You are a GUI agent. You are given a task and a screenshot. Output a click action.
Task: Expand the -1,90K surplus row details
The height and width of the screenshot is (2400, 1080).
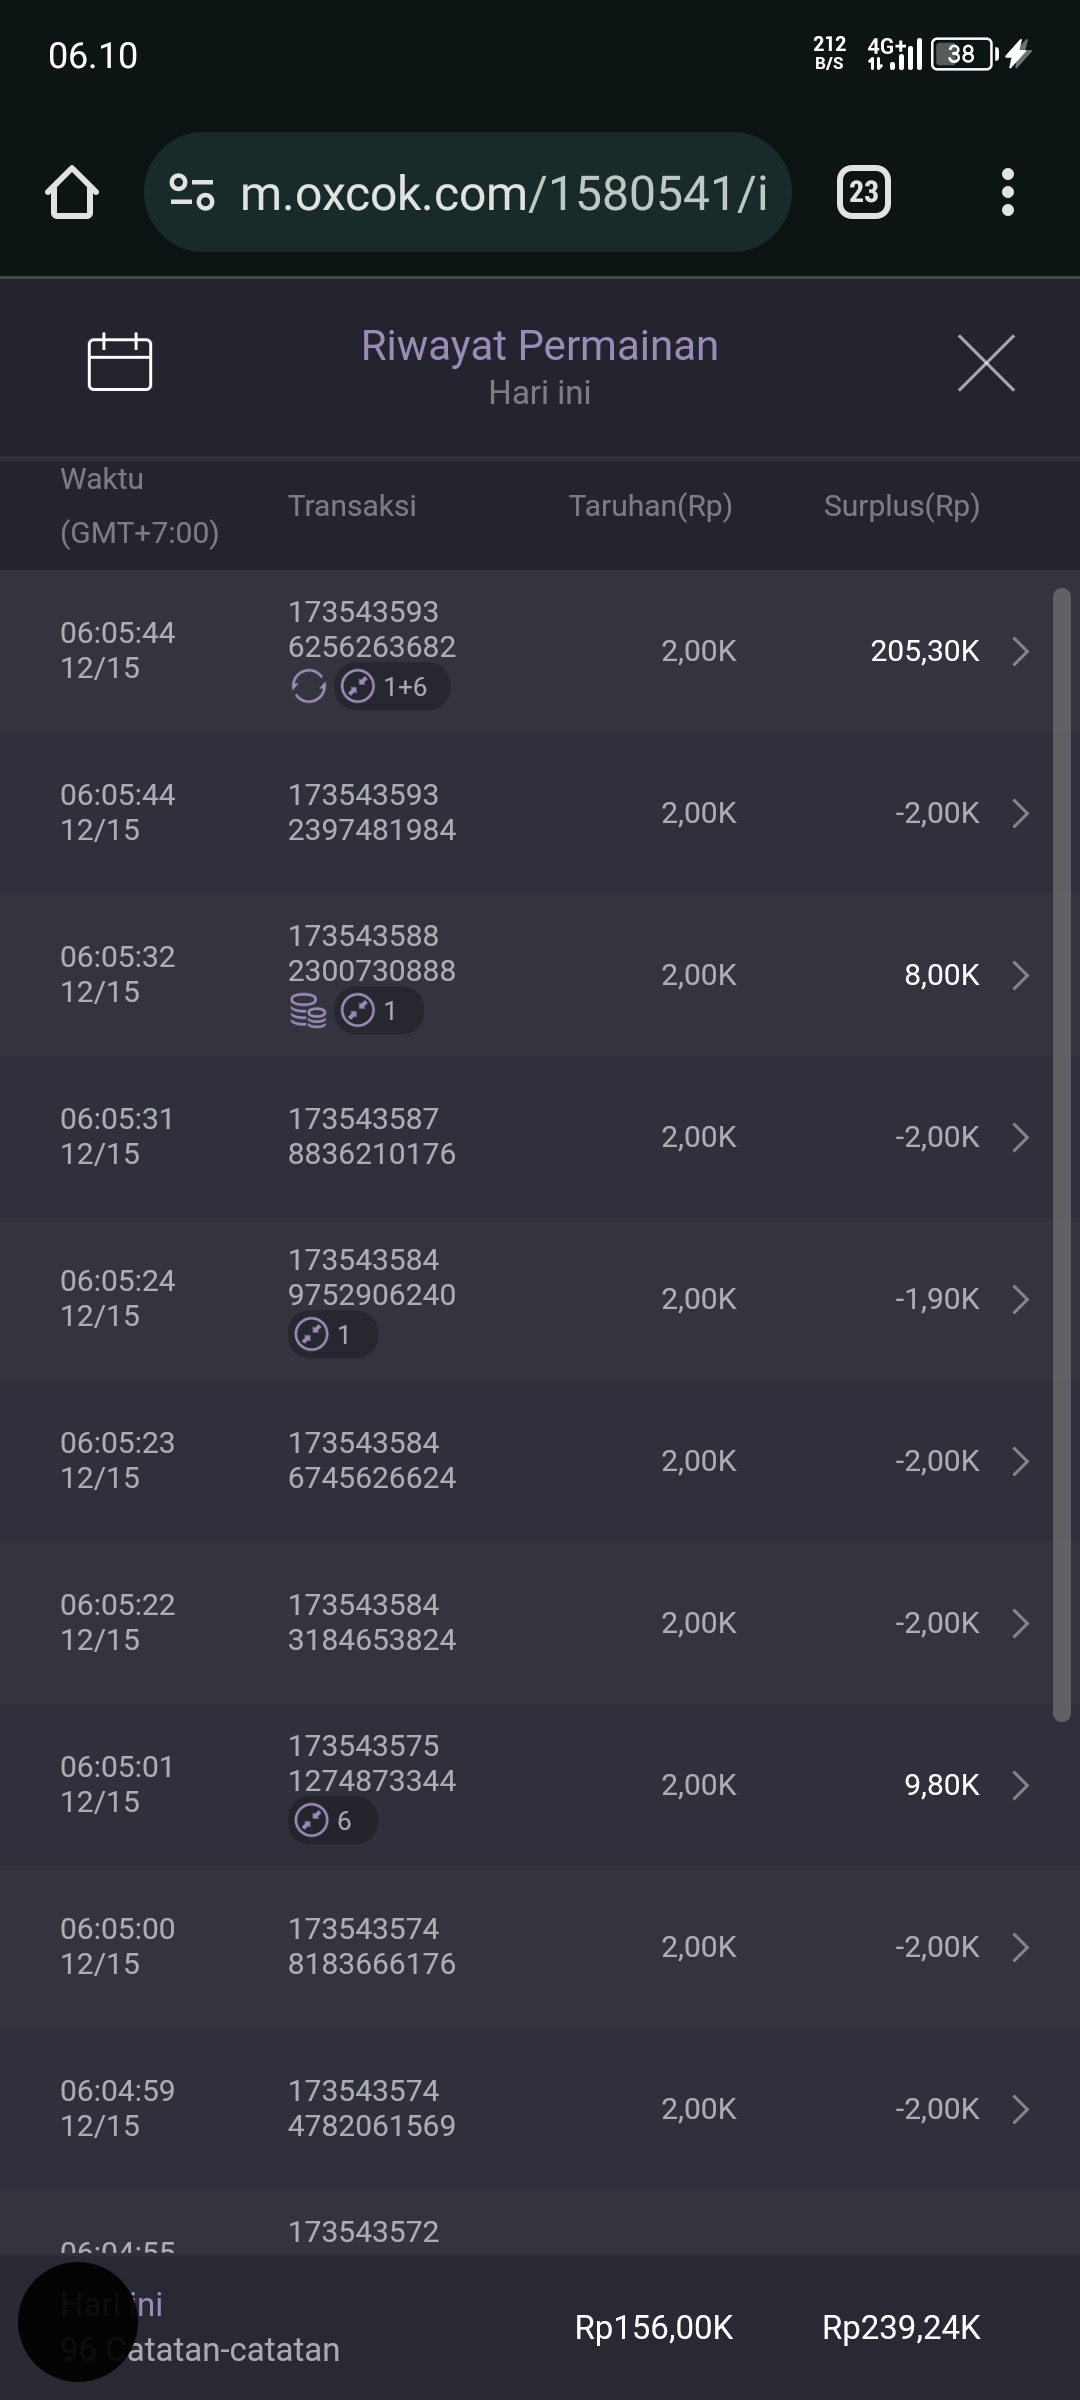click(1020, 1299)
